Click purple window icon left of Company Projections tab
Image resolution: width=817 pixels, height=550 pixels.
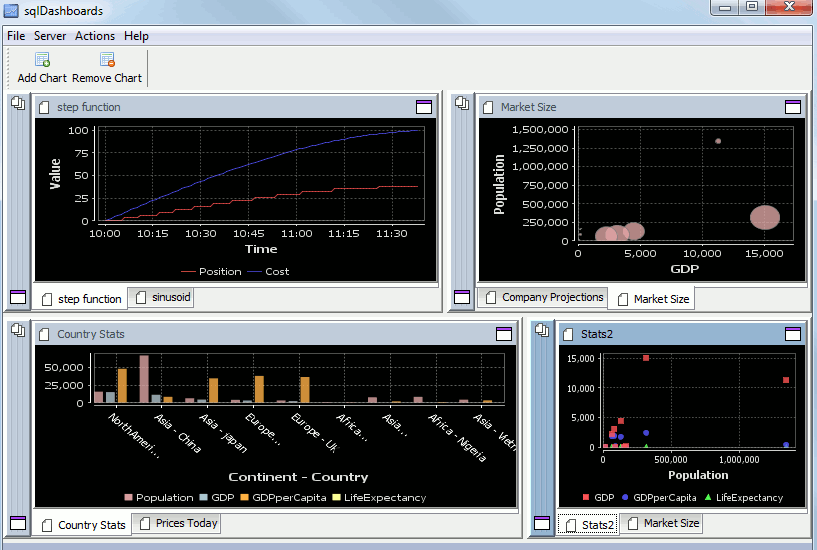click(462, 297)
